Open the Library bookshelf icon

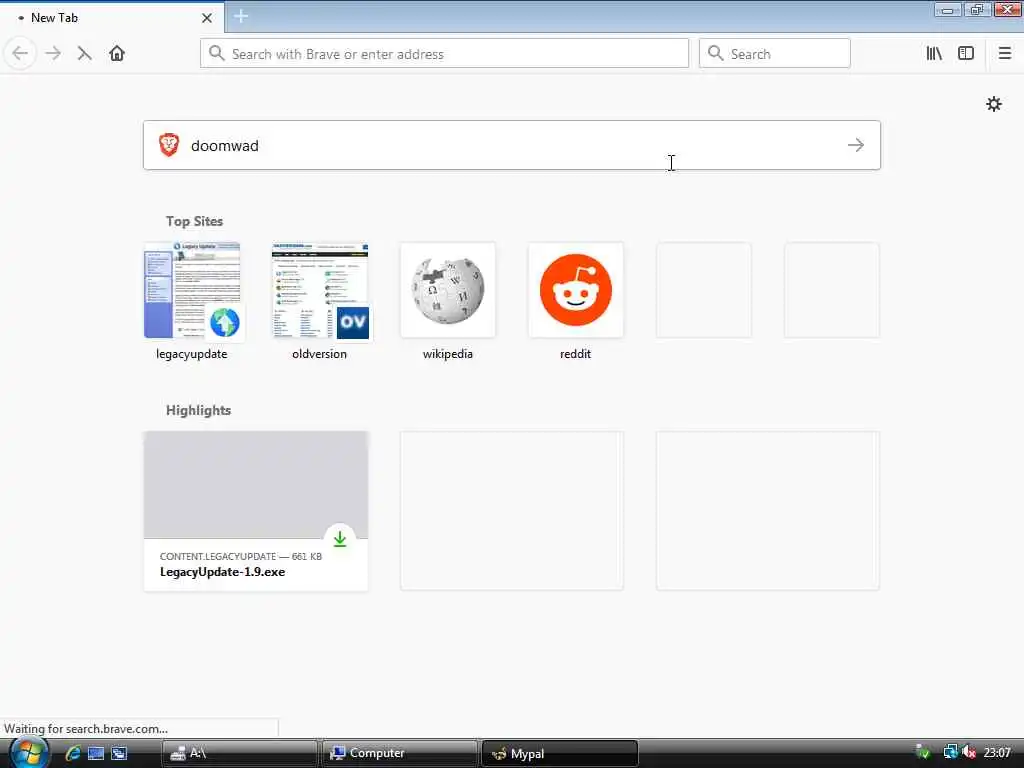click(x=934, y=54)
